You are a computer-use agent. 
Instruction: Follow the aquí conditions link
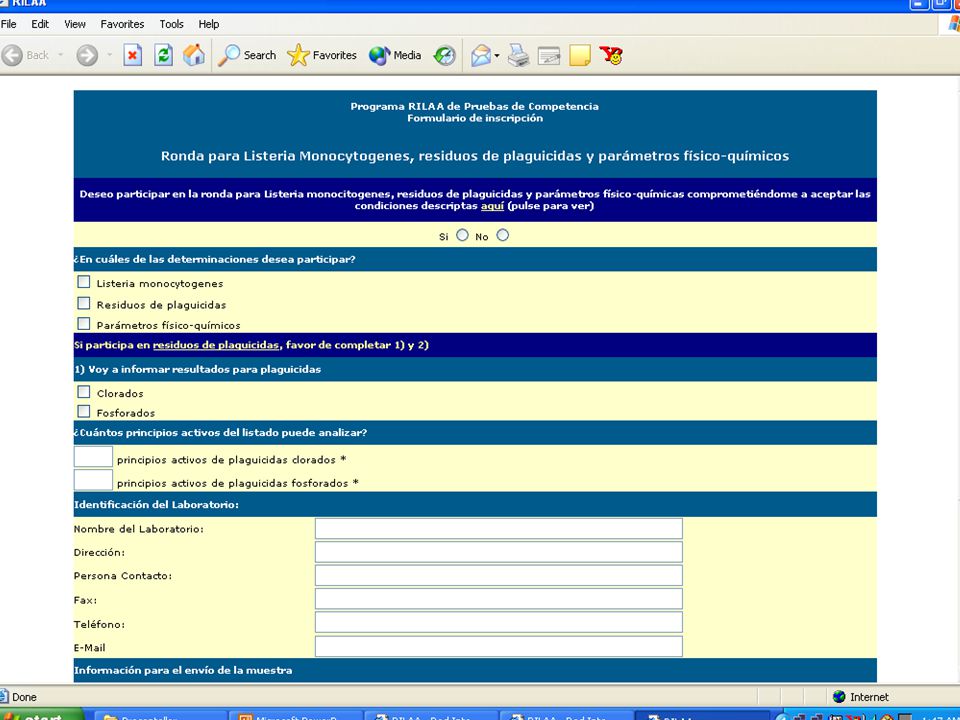coord(492,206)
